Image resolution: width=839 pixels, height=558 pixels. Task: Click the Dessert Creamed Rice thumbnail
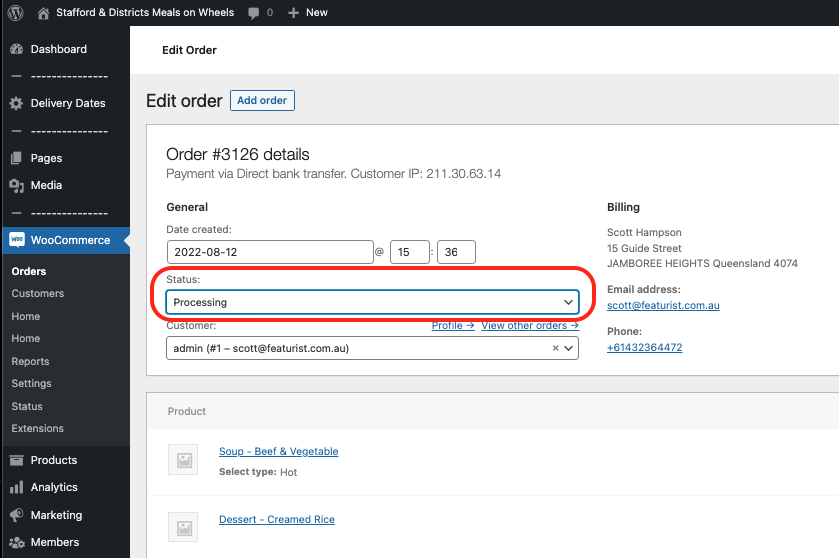tap(183, 527)
